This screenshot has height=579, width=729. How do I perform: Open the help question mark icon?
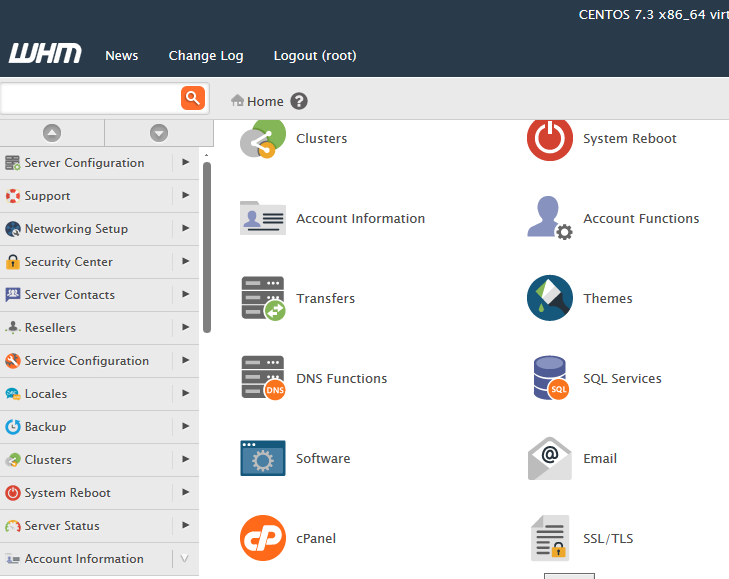[x=299, y=101]
